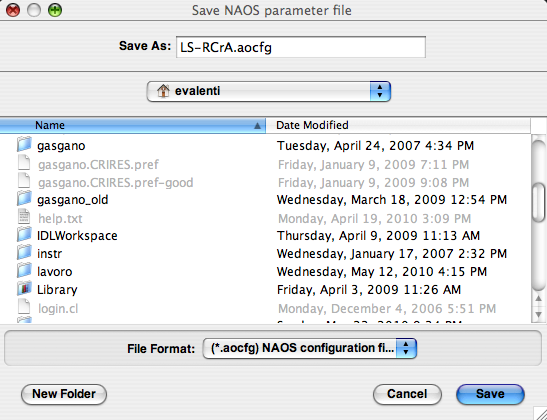Select the IDLWorkspace folder icon
The height and width of the screenshot is (420, 547).
[x=24, y=235]
